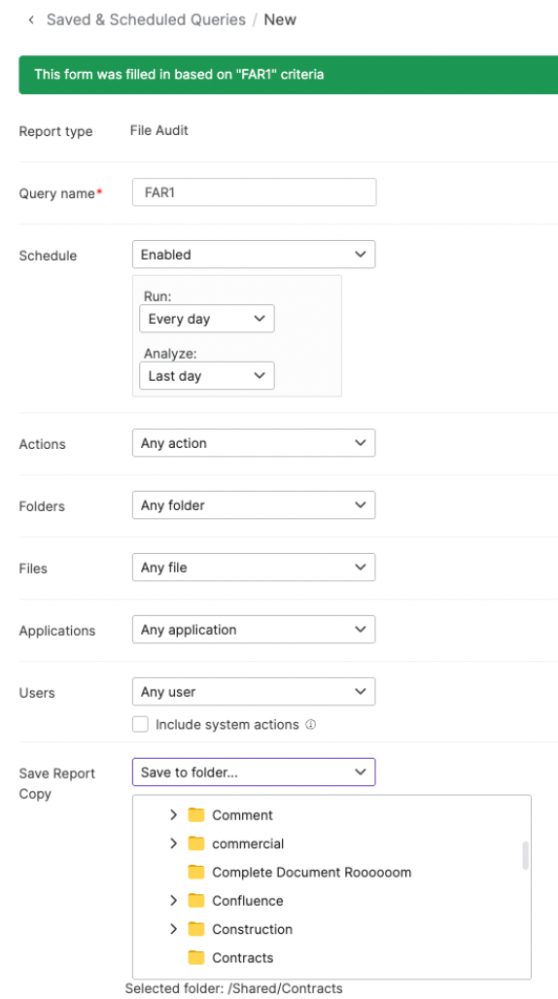Select the commercial folder name

(248, 844)
